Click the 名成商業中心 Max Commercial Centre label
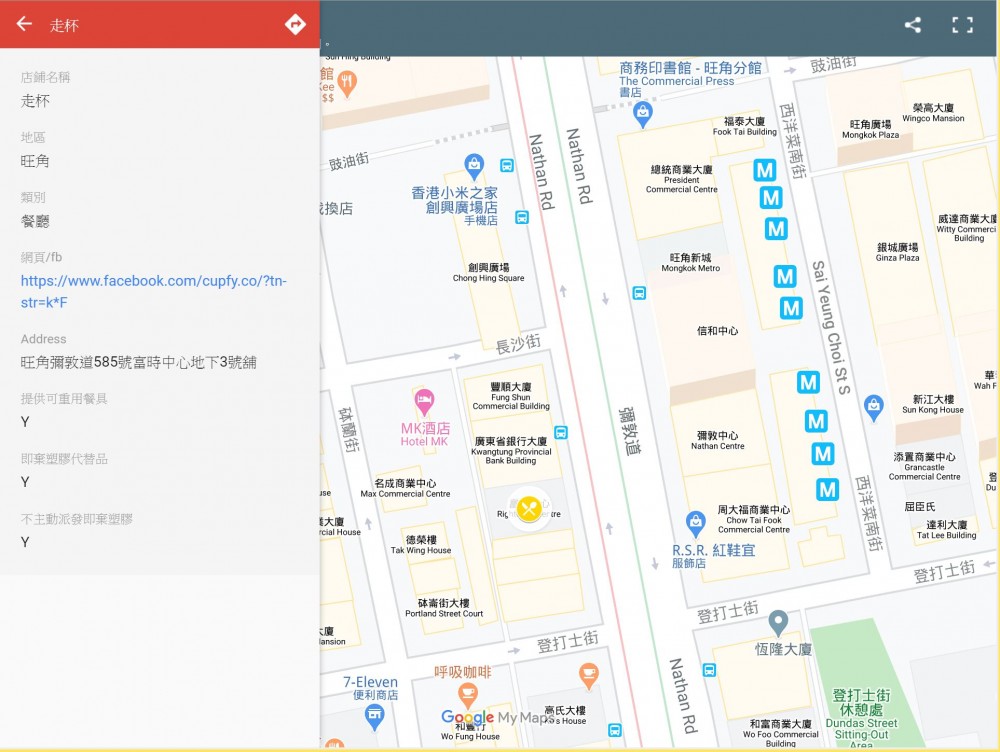This screenshot has height=752, width=1000. pyautogui.click(x=405, y=488)
